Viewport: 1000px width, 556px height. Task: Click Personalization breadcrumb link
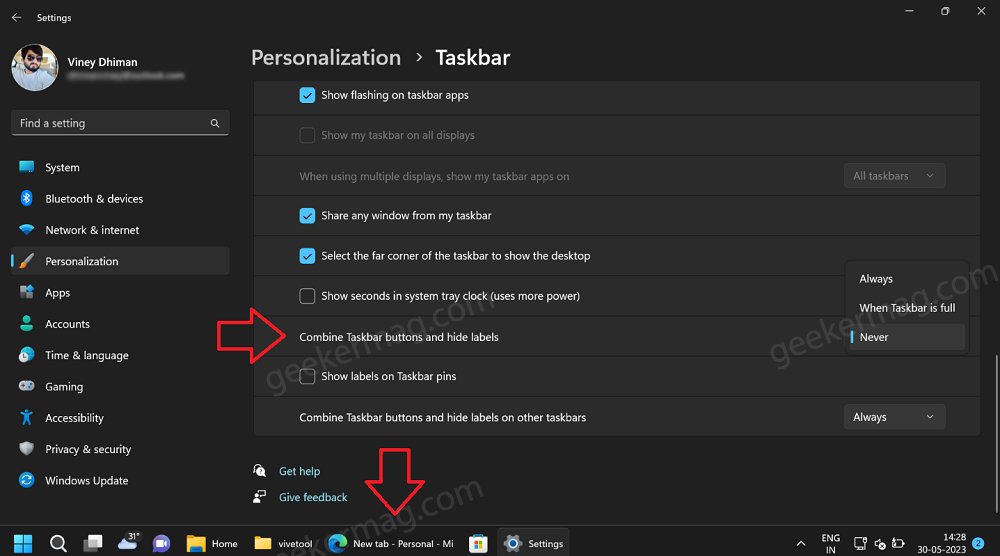click(326, 57)
